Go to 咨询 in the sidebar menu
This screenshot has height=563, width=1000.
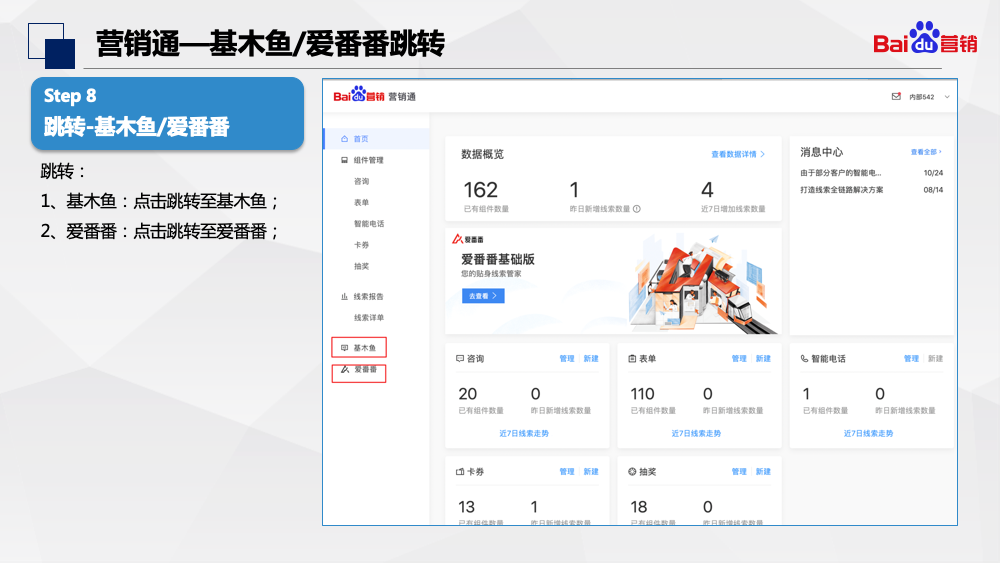[x=362, y=181]
